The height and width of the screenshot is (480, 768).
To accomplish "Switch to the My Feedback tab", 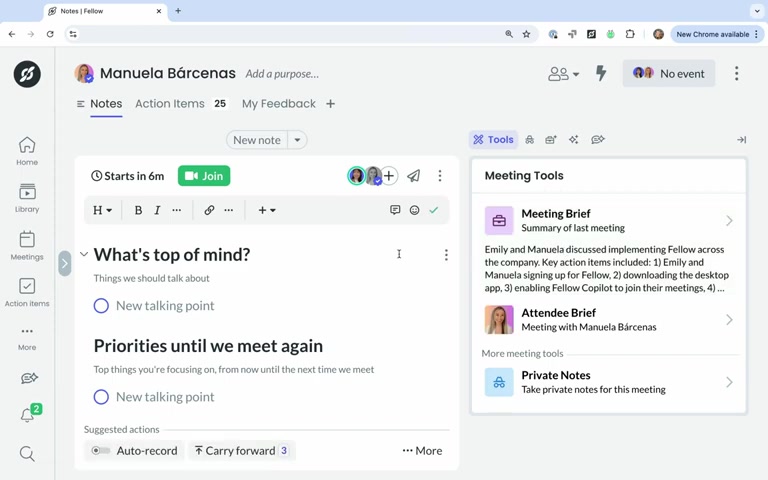I will click(x=279, y=104).
